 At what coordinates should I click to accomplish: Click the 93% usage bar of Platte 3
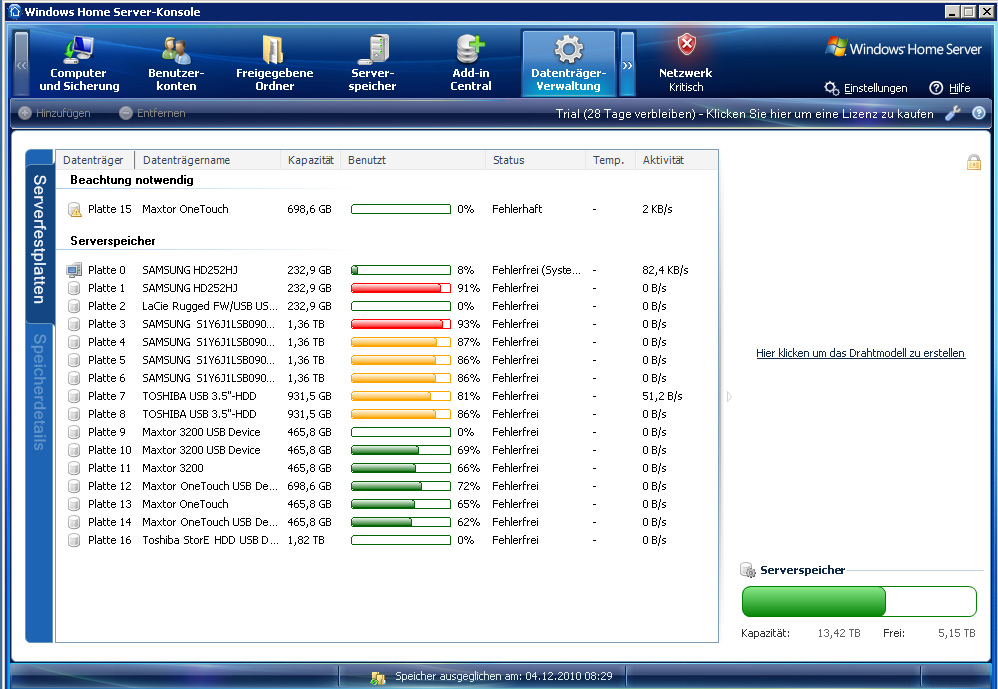pos(401,324)
